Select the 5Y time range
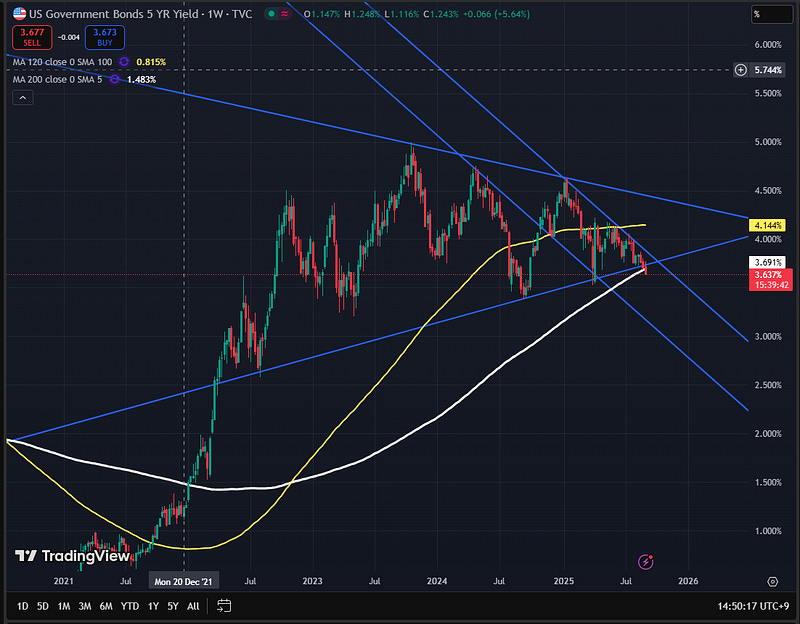 (173, 606)
